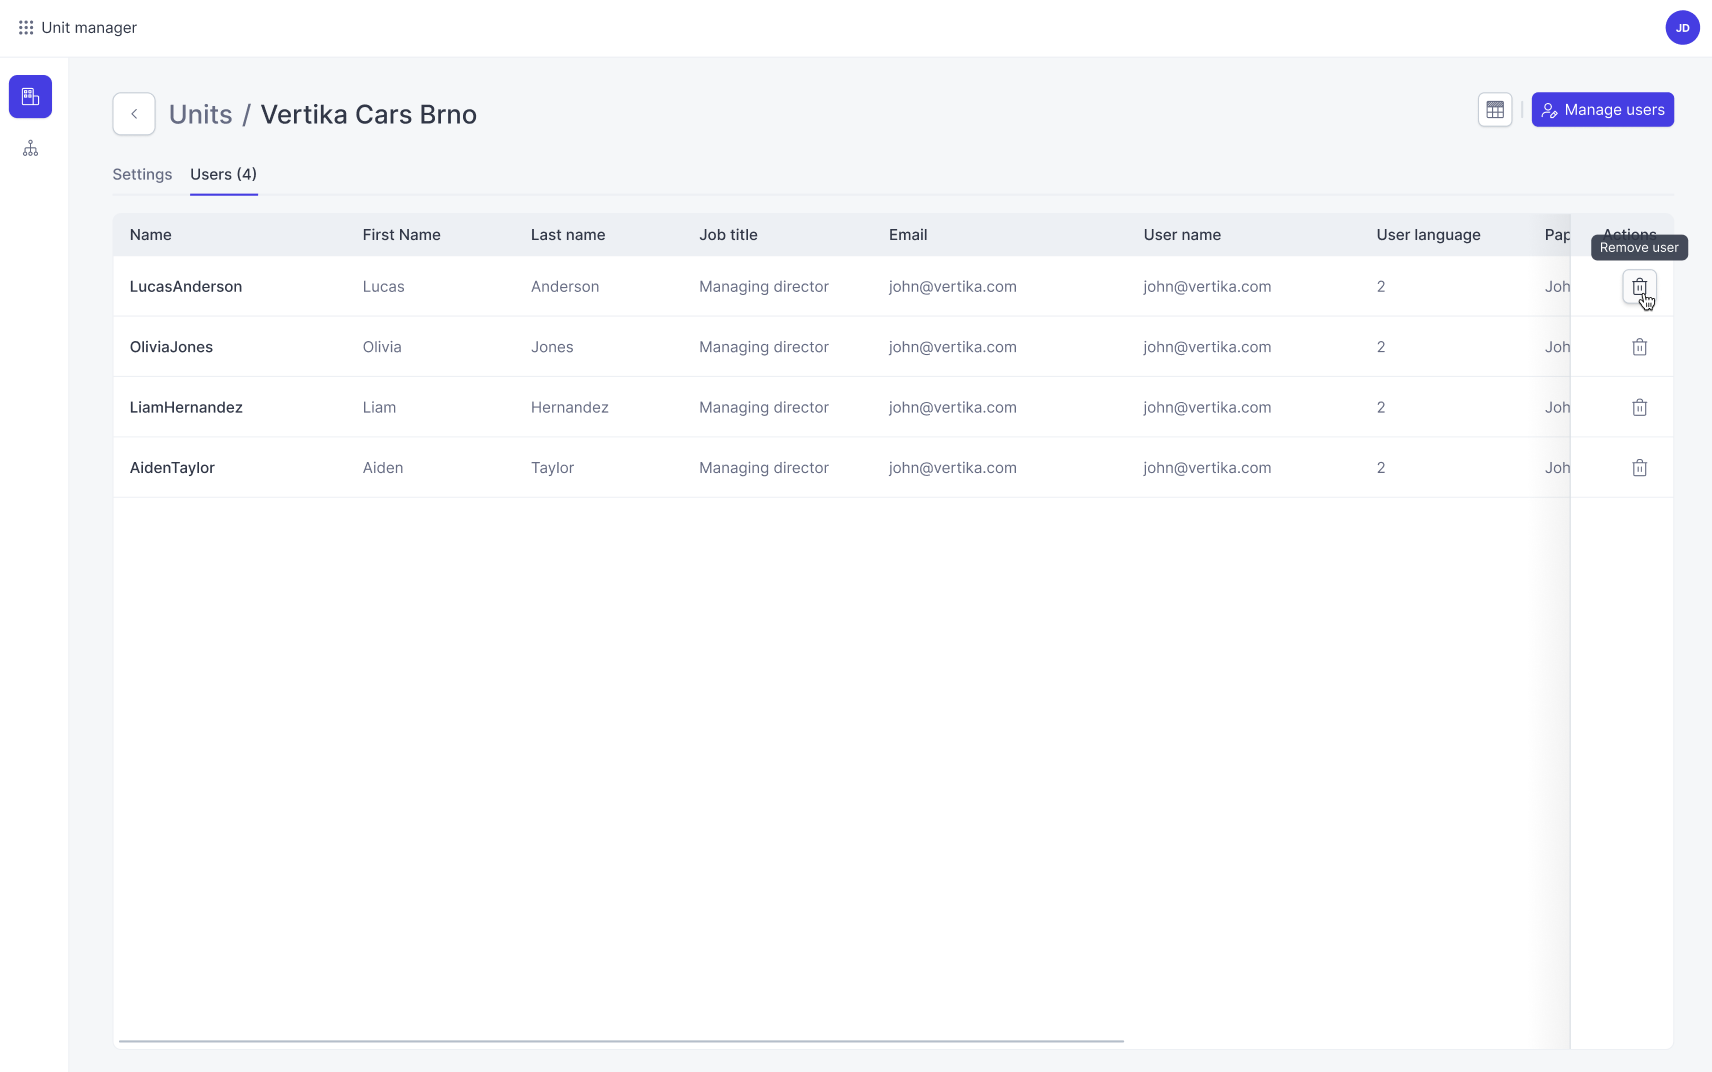Remove user LiamHernandez with trash icon
1712x1072 pixels.
[1639, 407]
